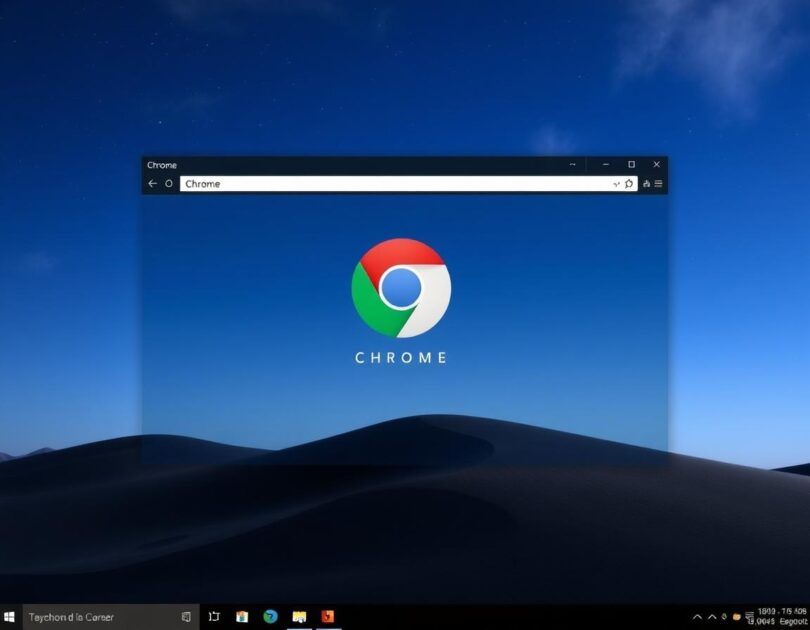The width and height of the screenshot is (810, 630).
Task: Click the small icon left of the pin
Action: [x=616, y=184]
